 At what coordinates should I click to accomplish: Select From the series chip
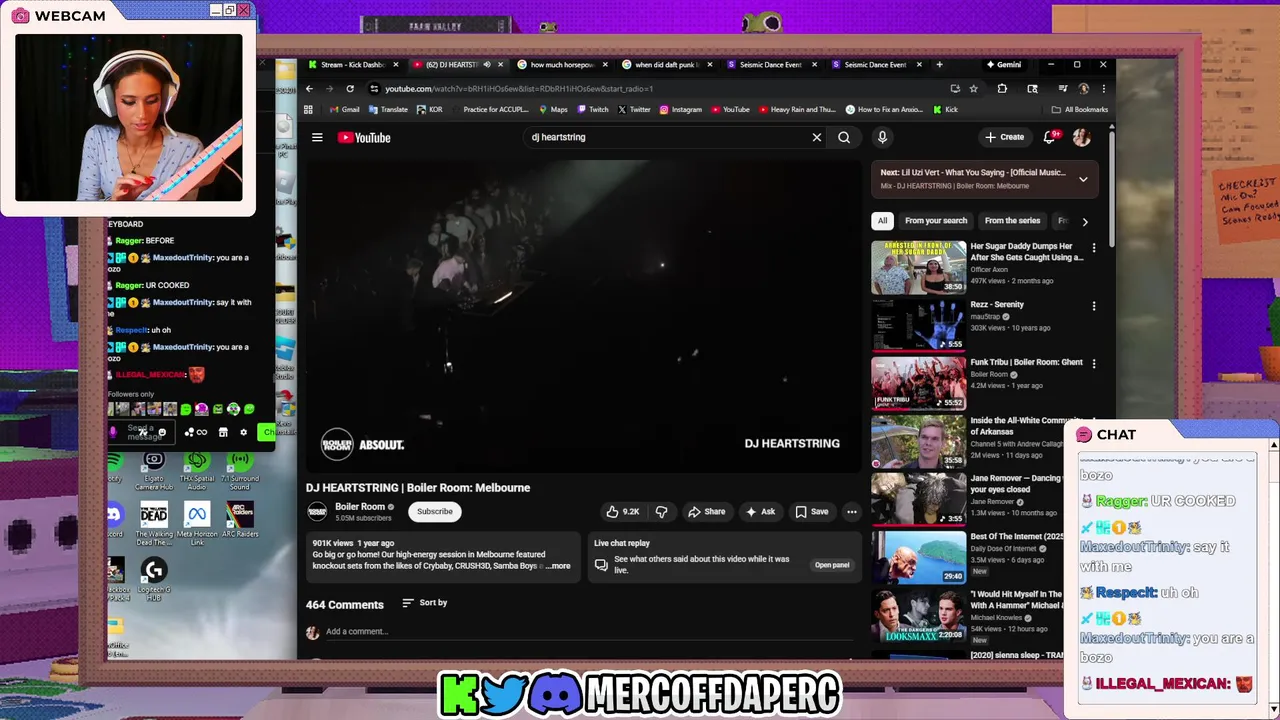(1012, 221)
